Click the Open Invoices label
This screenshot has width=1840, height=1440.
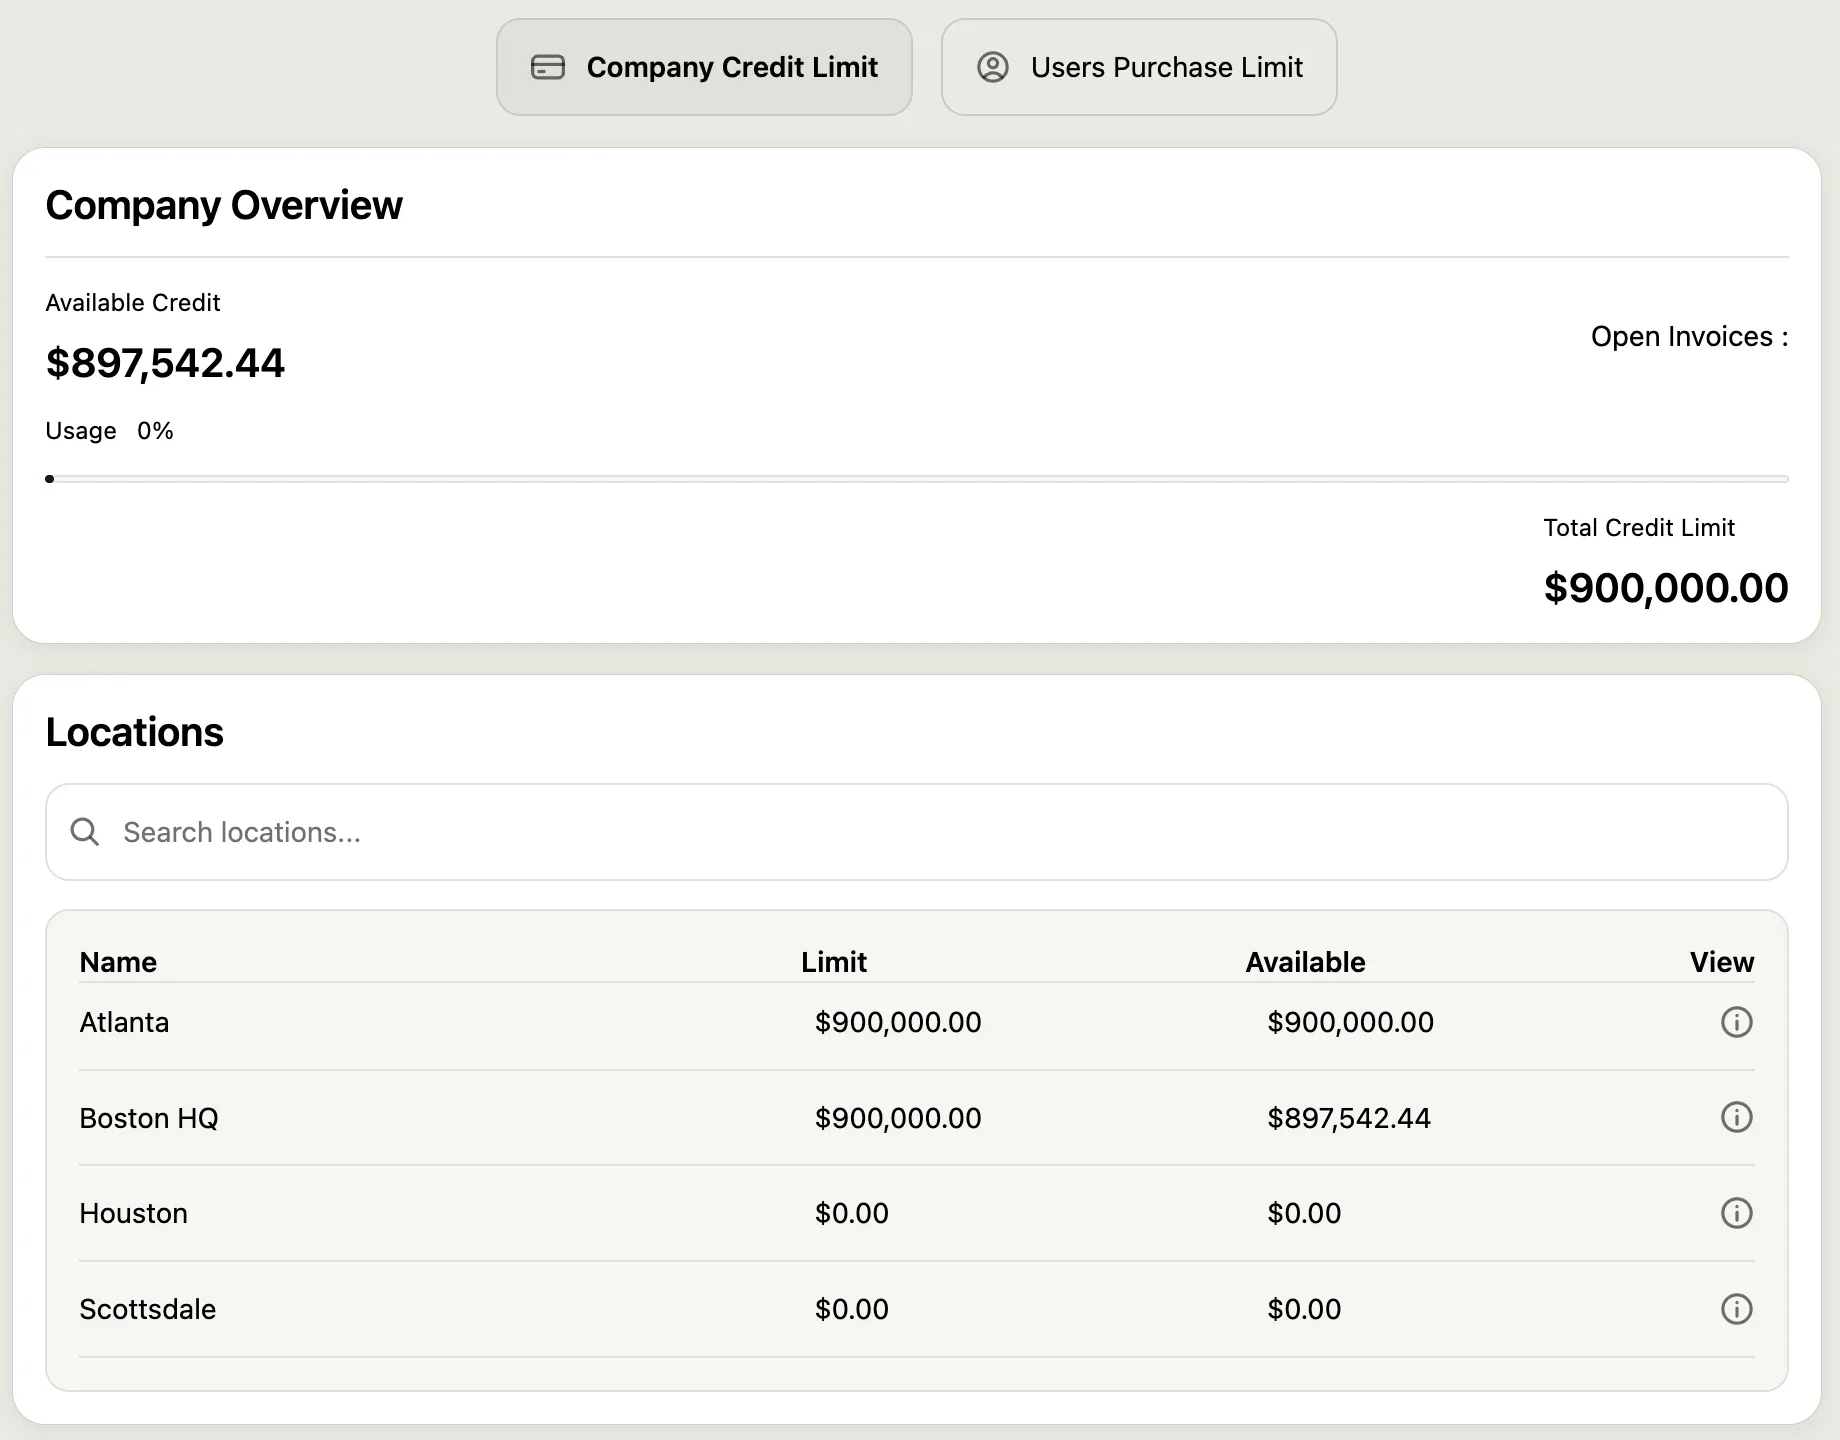pyautogui.click(x=1689, y=336)
